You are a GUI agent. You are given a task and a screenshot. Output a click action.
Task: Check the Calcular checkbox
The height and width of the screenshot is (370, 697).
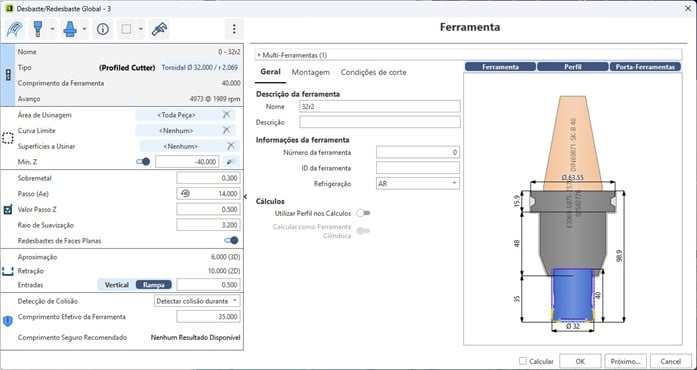click(x=523, y=361)
